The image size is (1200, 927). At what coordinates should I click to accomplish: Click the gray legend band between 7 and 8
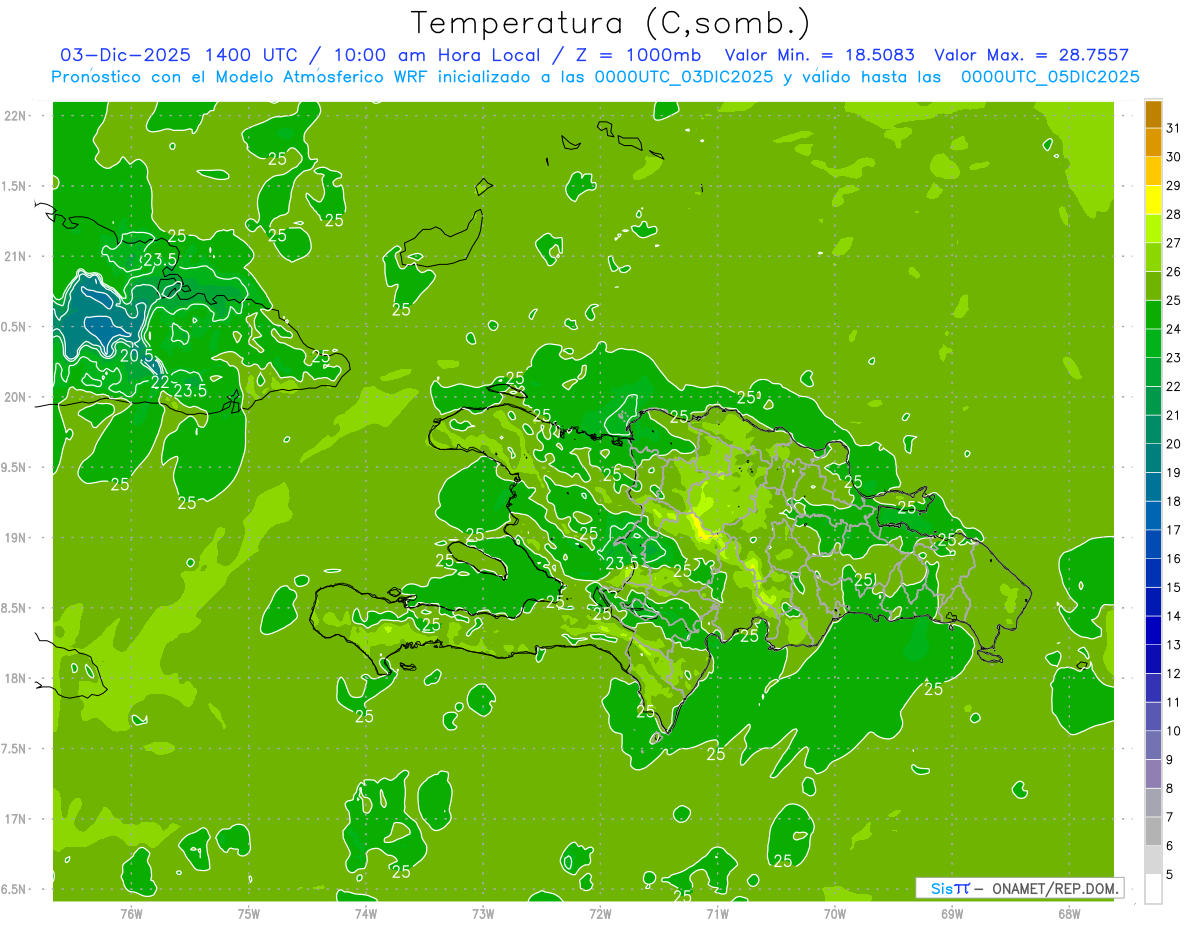click(1153, 803)
